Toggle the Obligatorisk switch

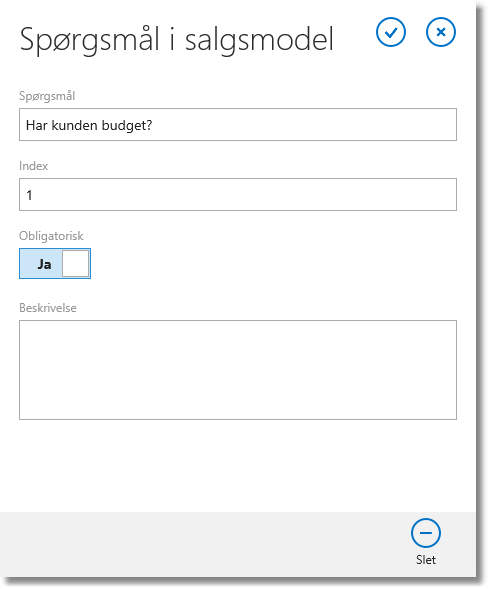pyautogui.click(x=55, y=263)
